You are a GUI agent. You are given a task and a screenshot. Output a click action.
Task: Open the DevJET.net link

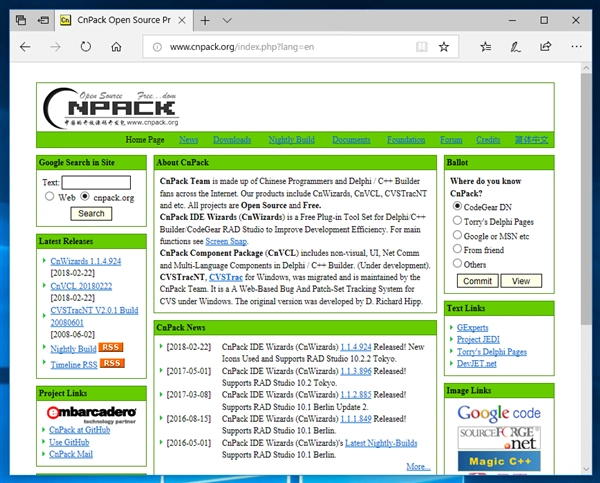coord(477,364)
